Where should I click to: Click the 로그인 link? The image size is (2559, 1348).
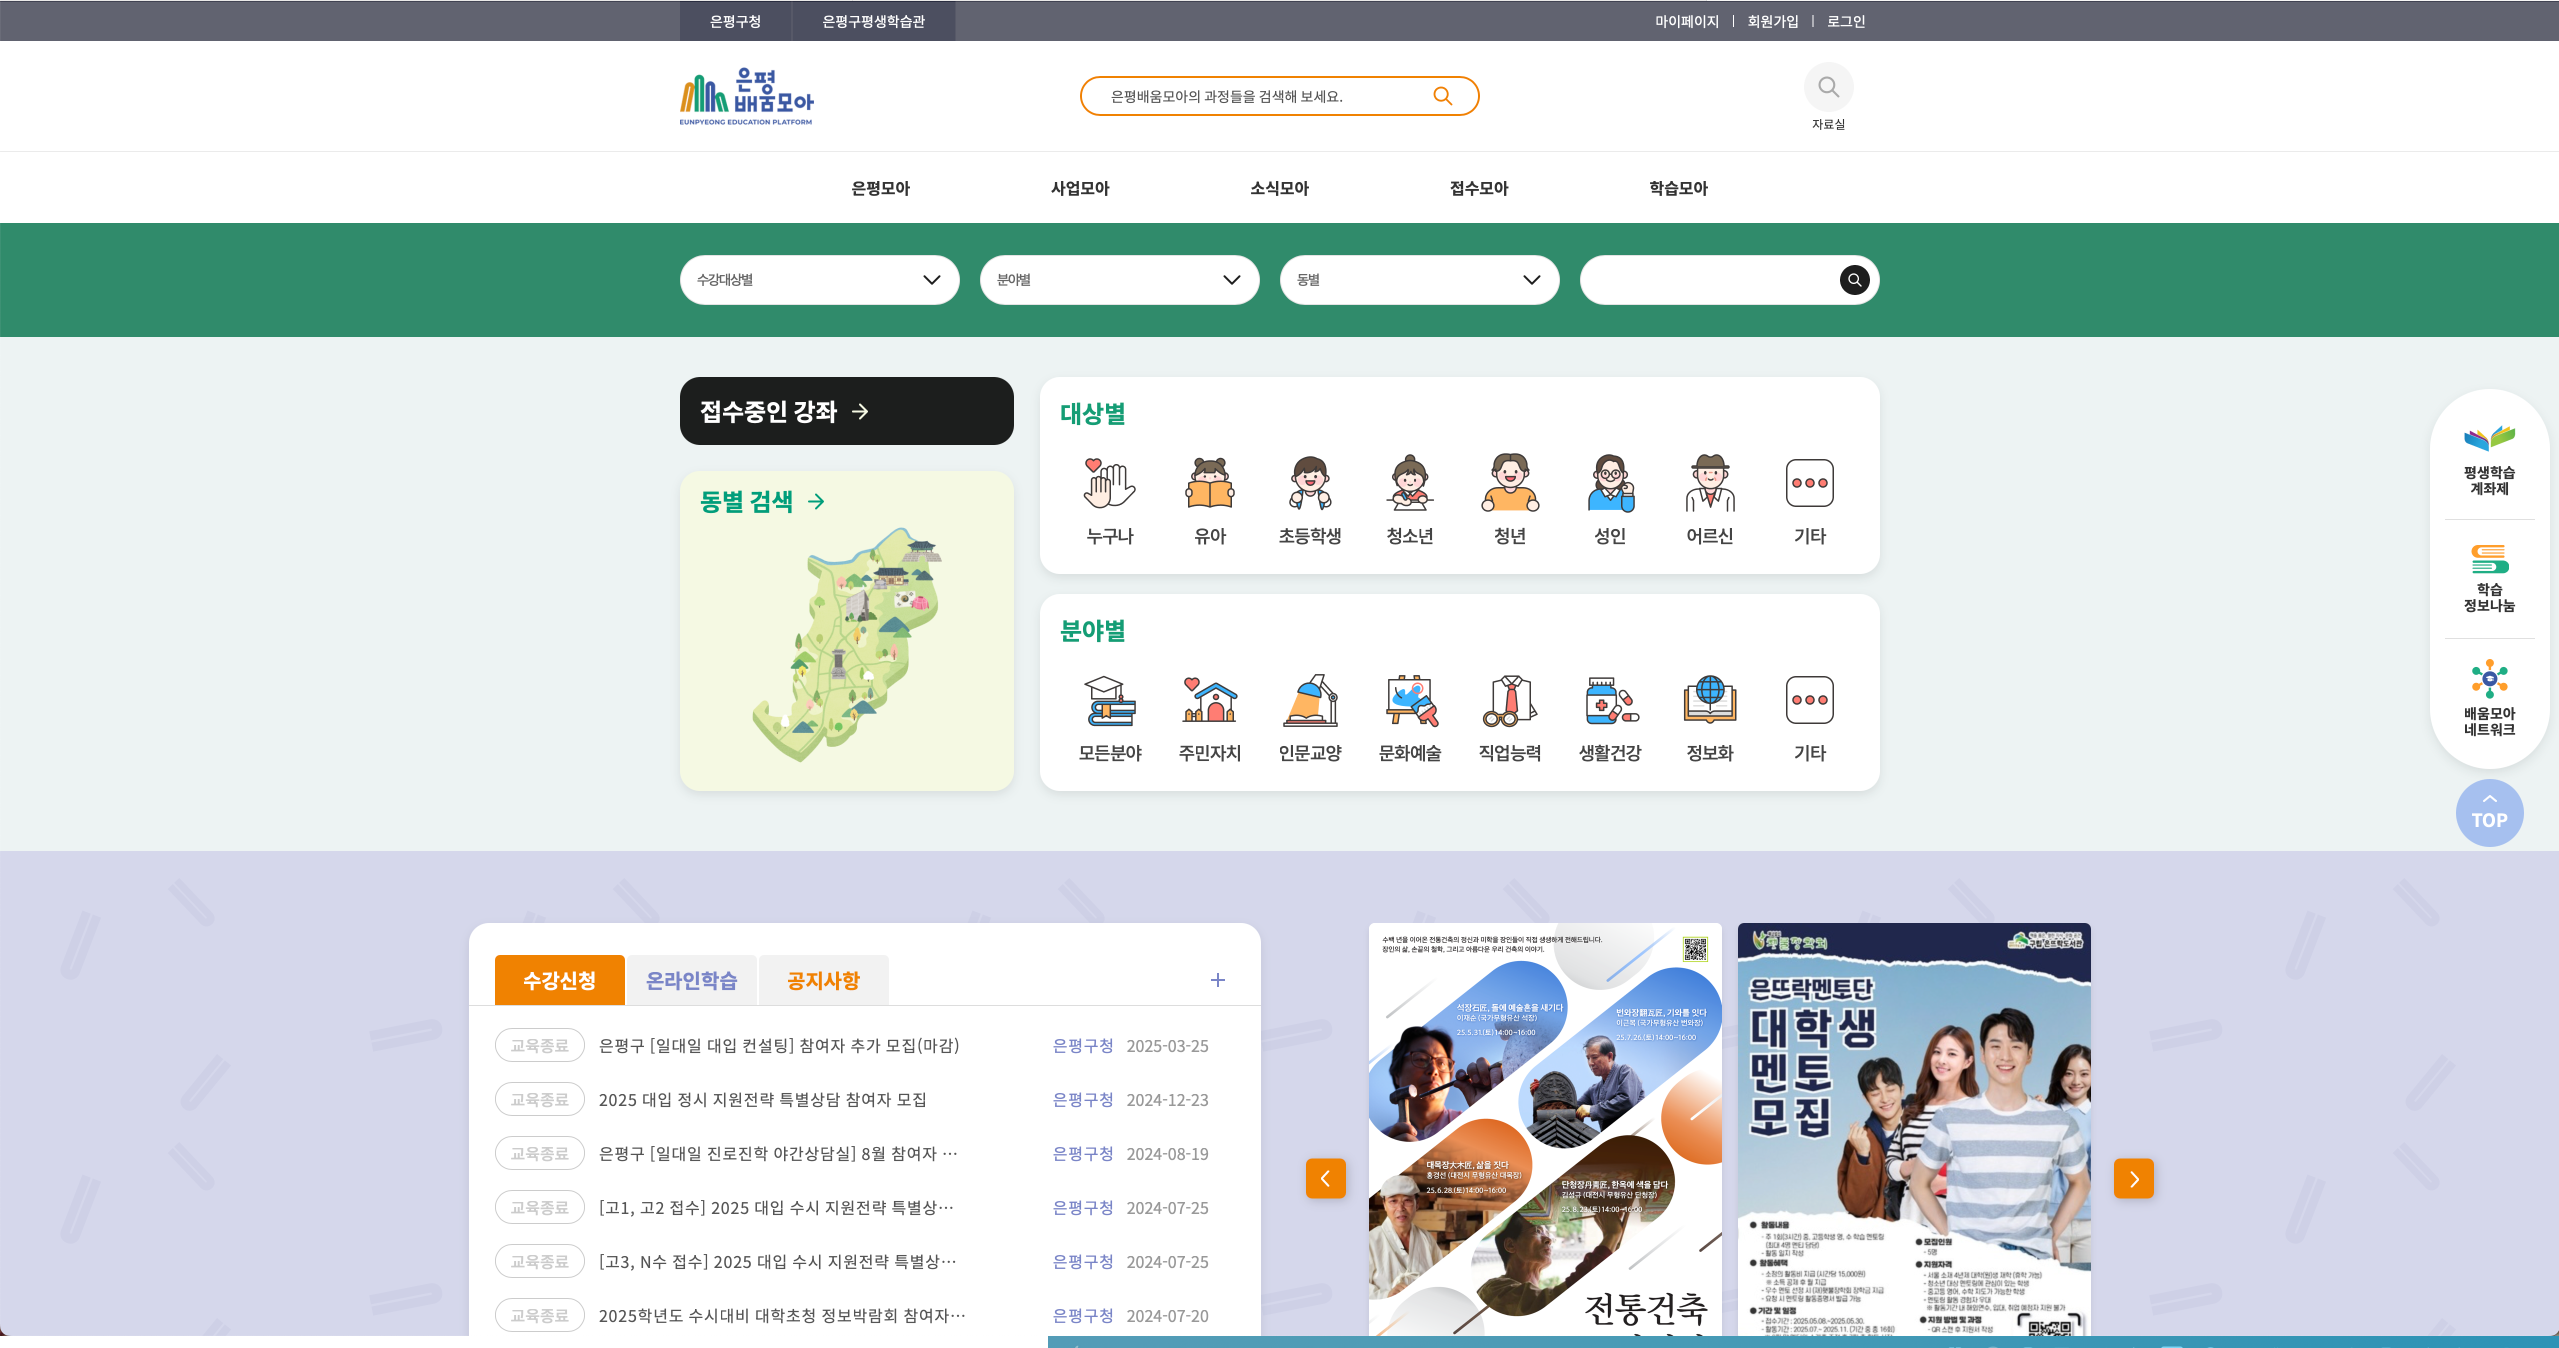pos(1845,21)
